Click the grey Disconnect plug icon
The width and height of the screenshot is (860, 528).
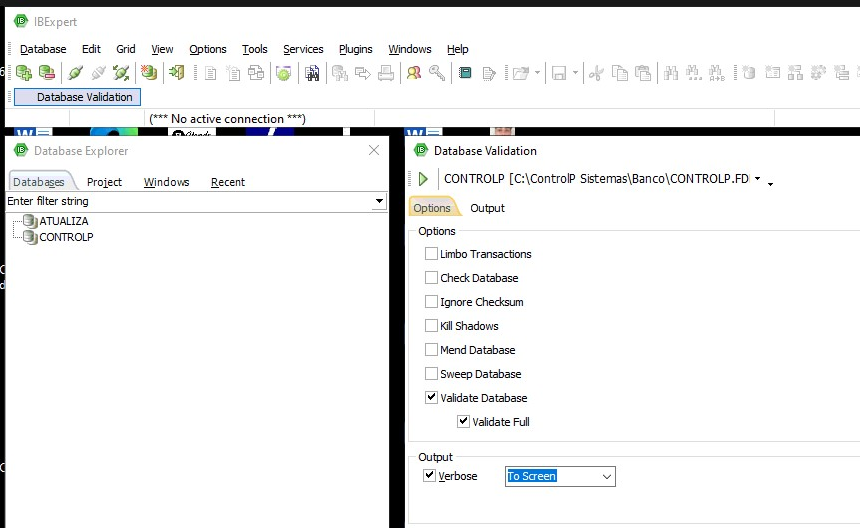click(x=98, y=72)
